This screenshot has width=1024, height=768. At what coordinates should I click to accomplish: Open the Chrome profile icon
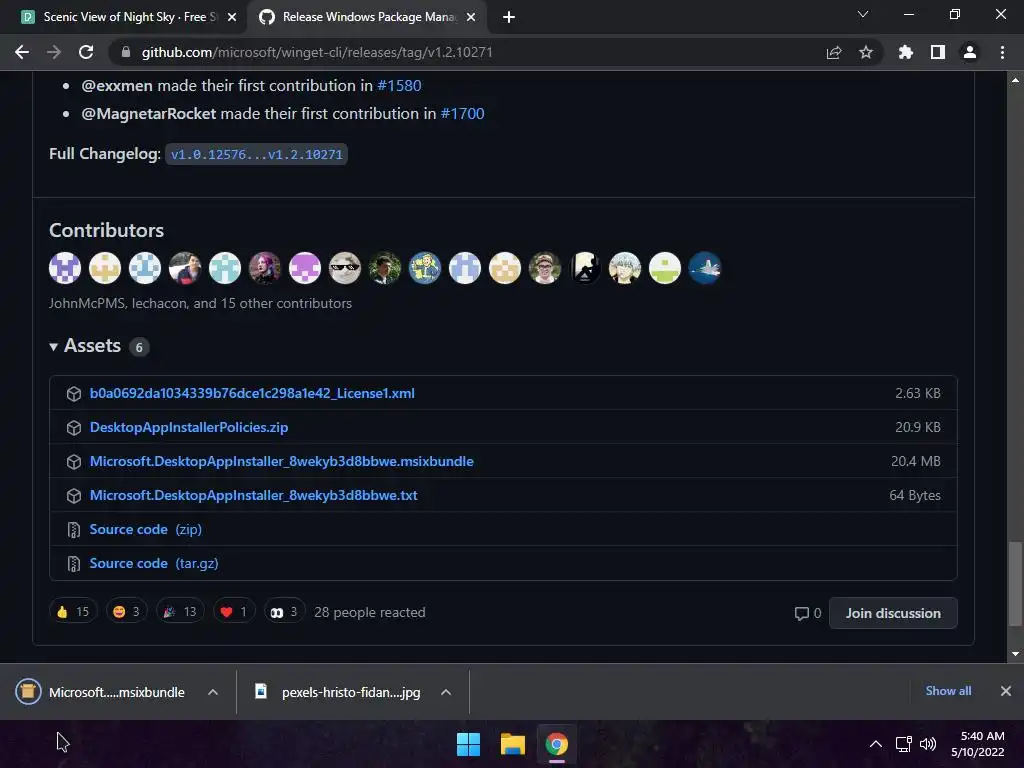point(970,52)
